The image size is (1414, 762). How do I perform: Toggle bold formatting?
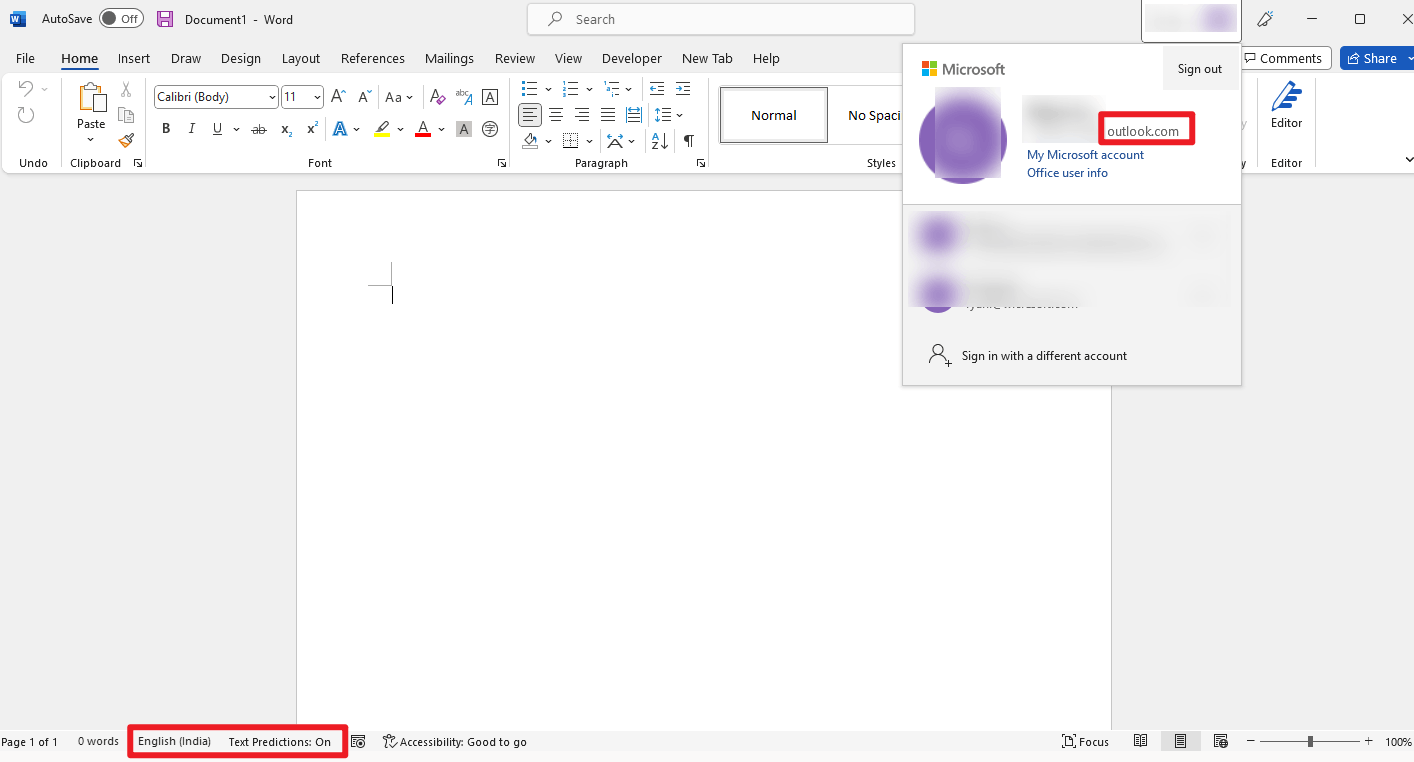pyautogui.click(x=166, y=129)
